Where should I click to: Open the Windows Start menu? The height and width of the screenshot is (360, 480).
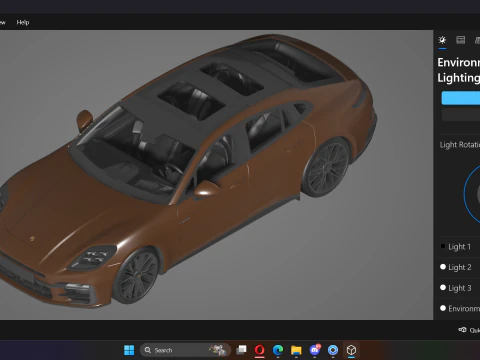coord(129,350)
